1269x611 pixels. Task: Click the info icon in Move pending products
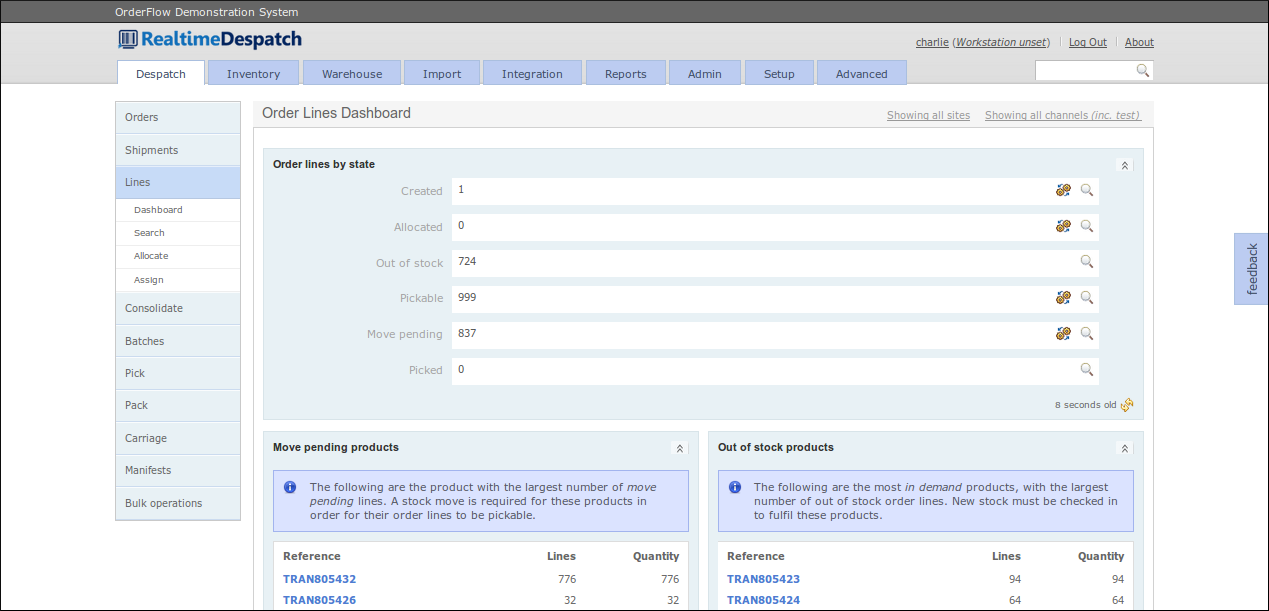[290, 487]
